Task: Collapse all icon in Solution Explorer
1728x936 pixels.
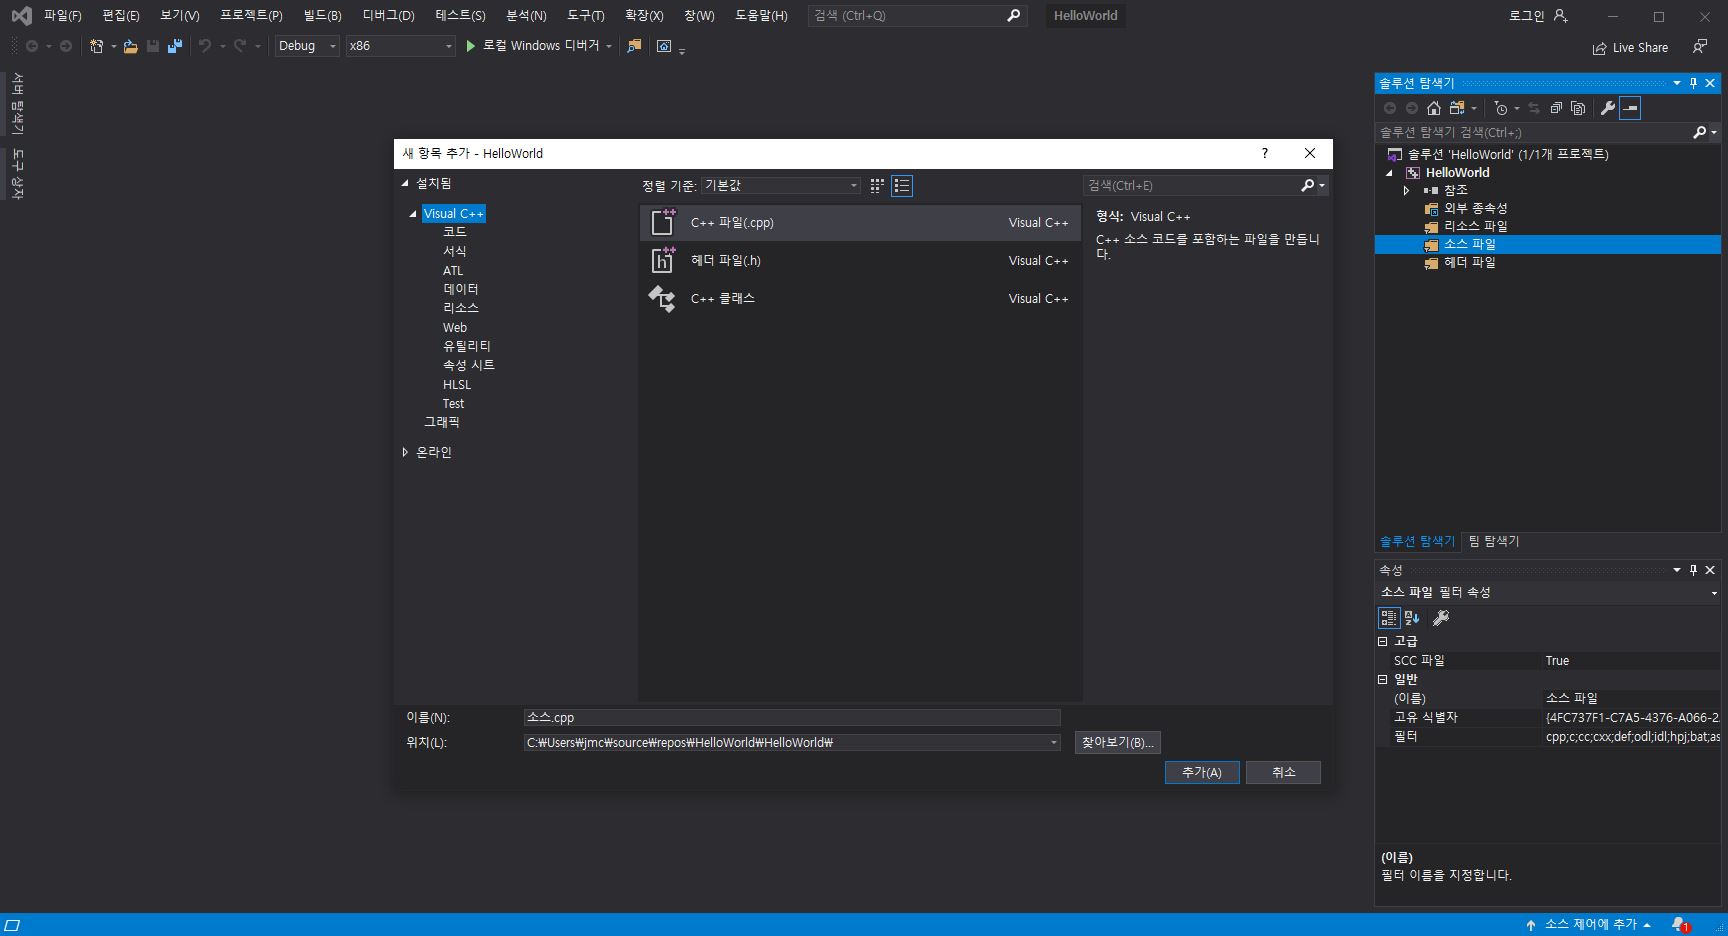Action: point(1556,108)
